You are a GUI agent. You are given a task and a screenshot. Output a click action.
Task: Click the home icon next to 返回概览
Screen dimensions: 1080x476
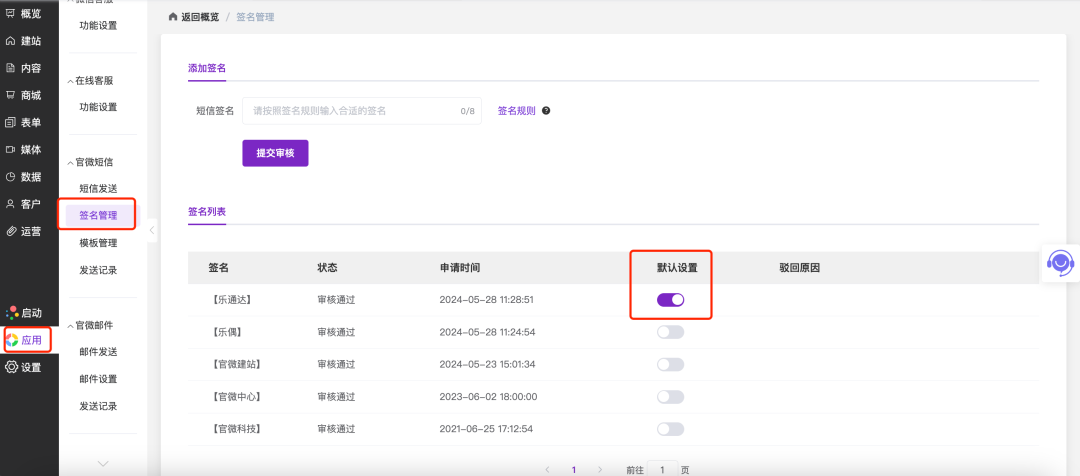pos(174,18)
